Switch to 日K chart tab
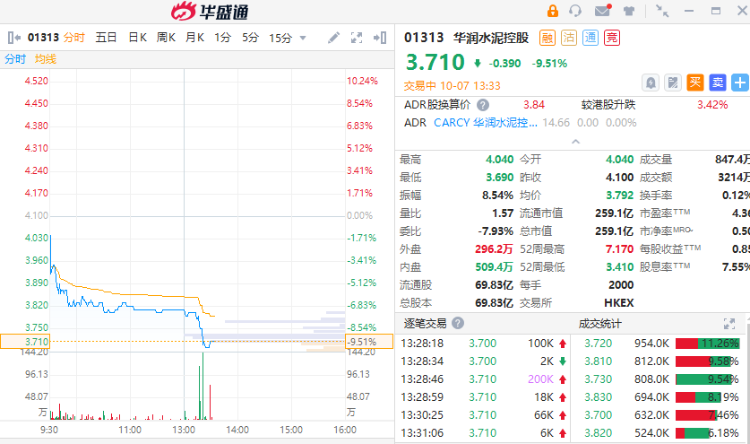 pos(138,38)
